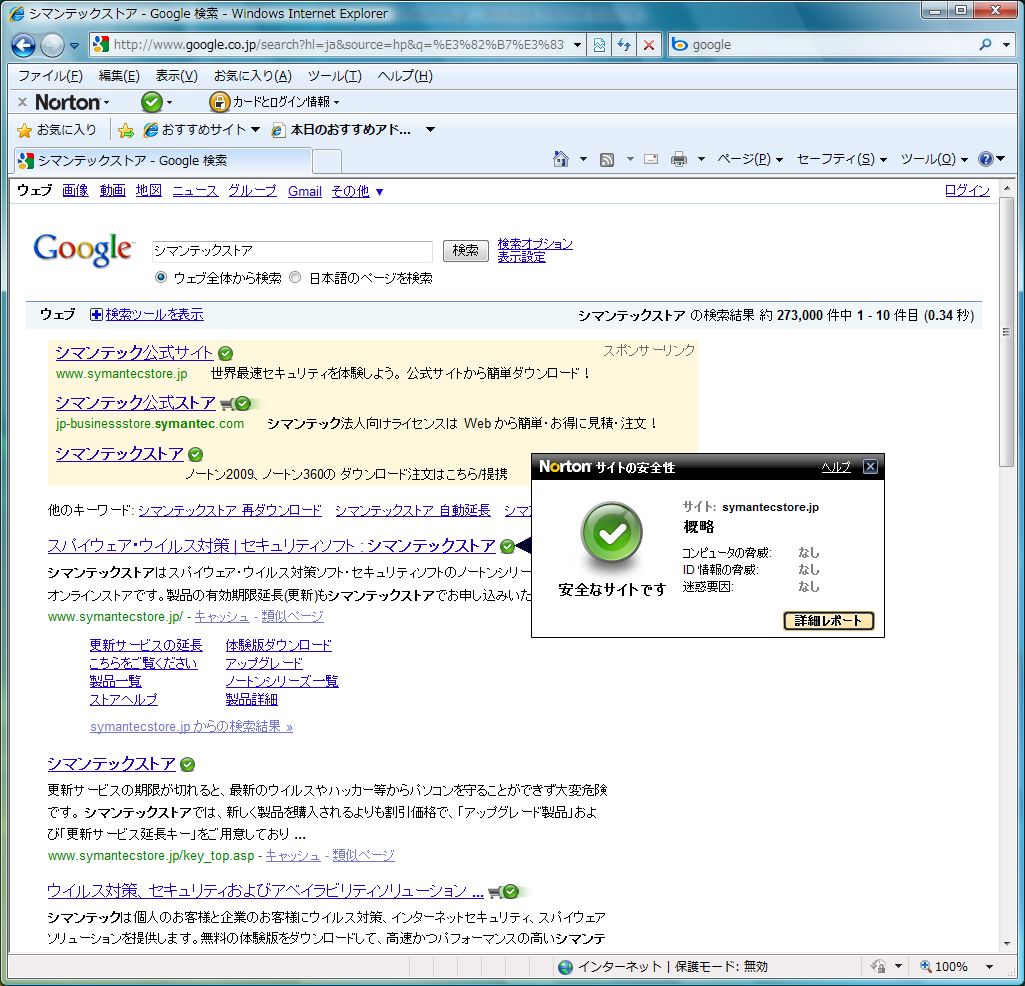Image resolution: width=1025 pixels, height=986 pixels.
Task: Click the Norton badge after ウイルス対策、セキュリティ result
Action: click(511, 891)
